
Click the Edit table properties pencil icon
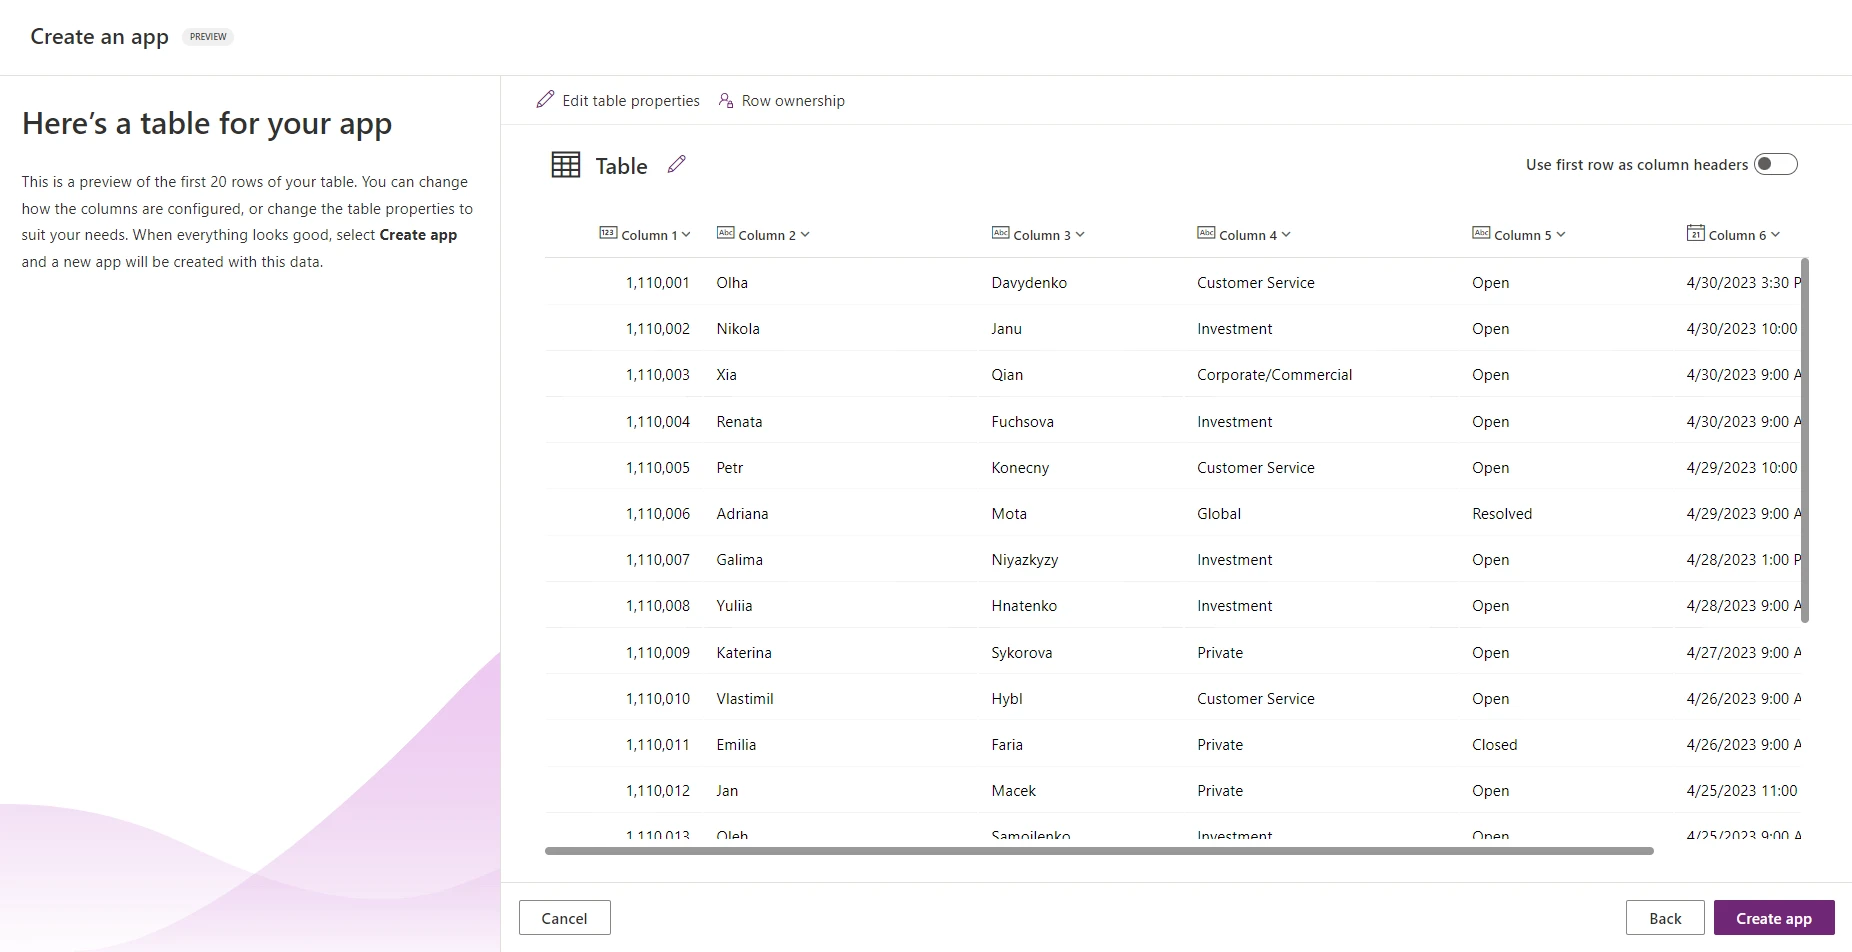click(546, 100)
